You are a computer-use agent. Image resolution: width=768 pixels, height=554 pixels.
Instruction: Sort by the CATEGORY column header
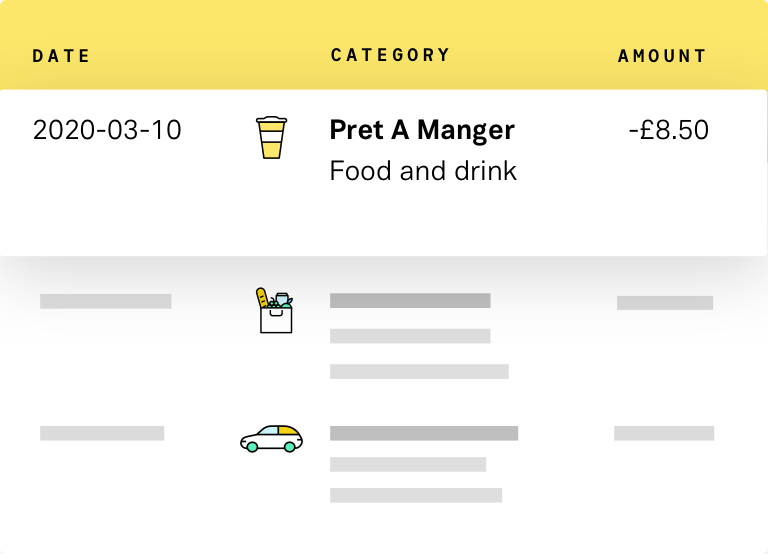pos(390,55)
